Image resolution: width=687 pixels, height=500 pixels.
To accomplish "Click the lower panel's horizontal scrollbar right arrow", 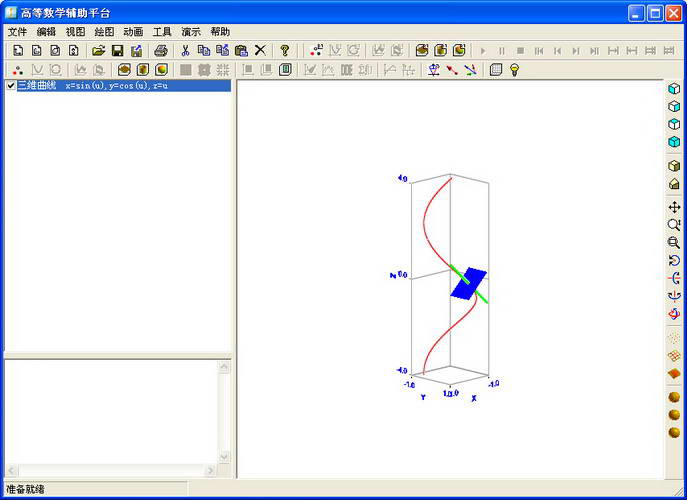I will pos(210,470).
